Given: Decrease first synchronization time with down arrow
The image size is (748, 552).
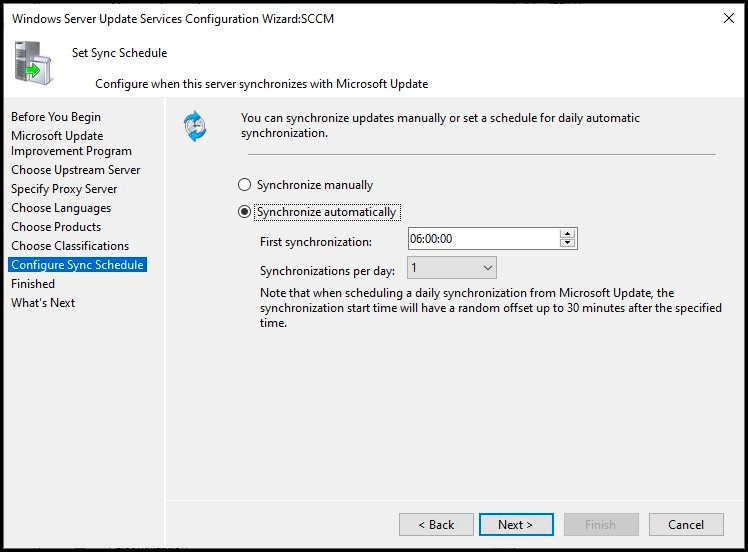Looking at the screenshot, I should 567,243.
